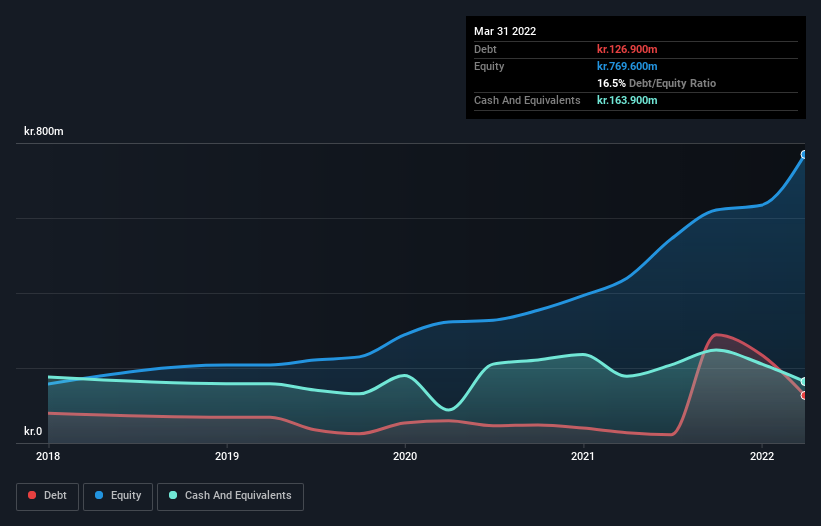Click the 16.5% Debt/Equity Ratio text
The image size is (821, 526).
pos(656,83)
